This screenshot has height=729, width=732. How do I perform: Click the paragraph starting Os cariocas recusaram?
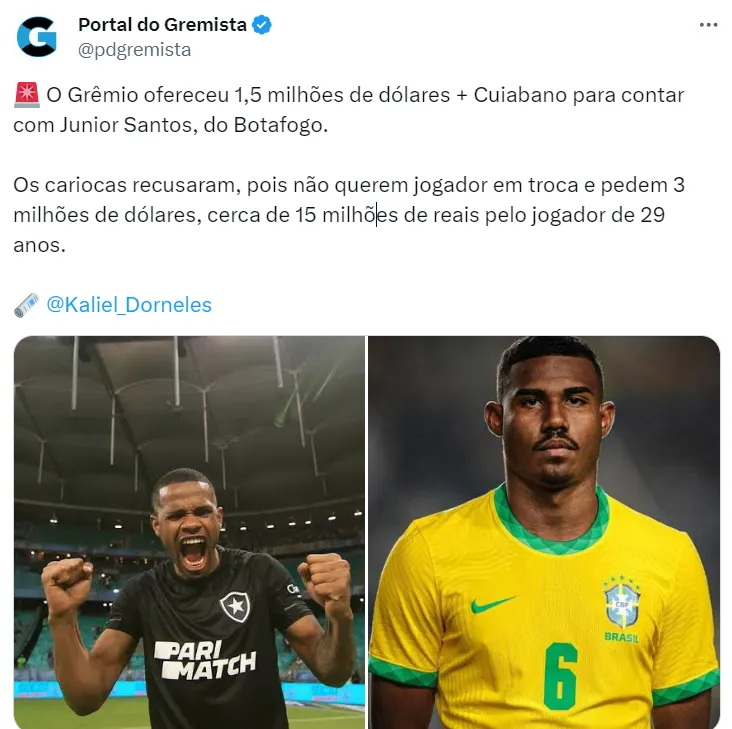tap(349, 215)
